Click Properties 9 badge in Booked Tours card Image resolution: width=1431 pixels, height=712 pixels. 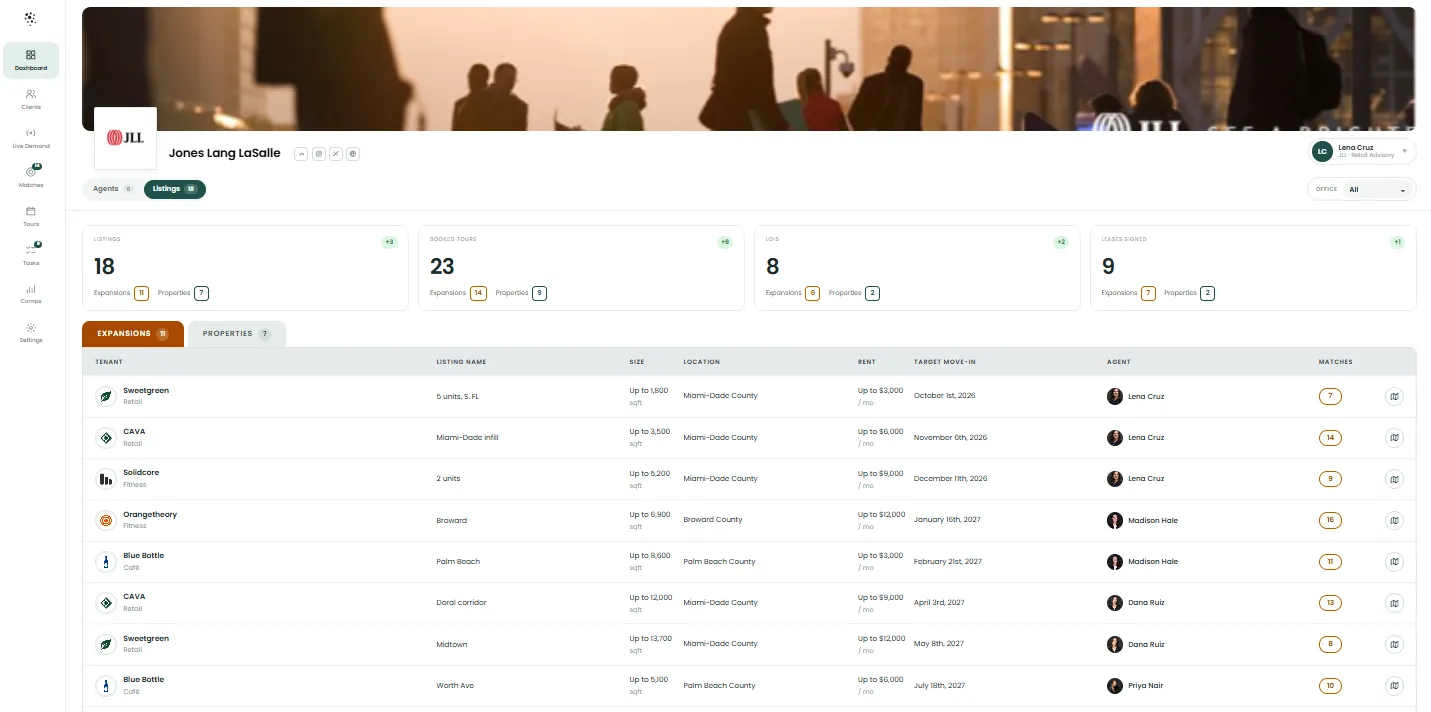point(539,293)
